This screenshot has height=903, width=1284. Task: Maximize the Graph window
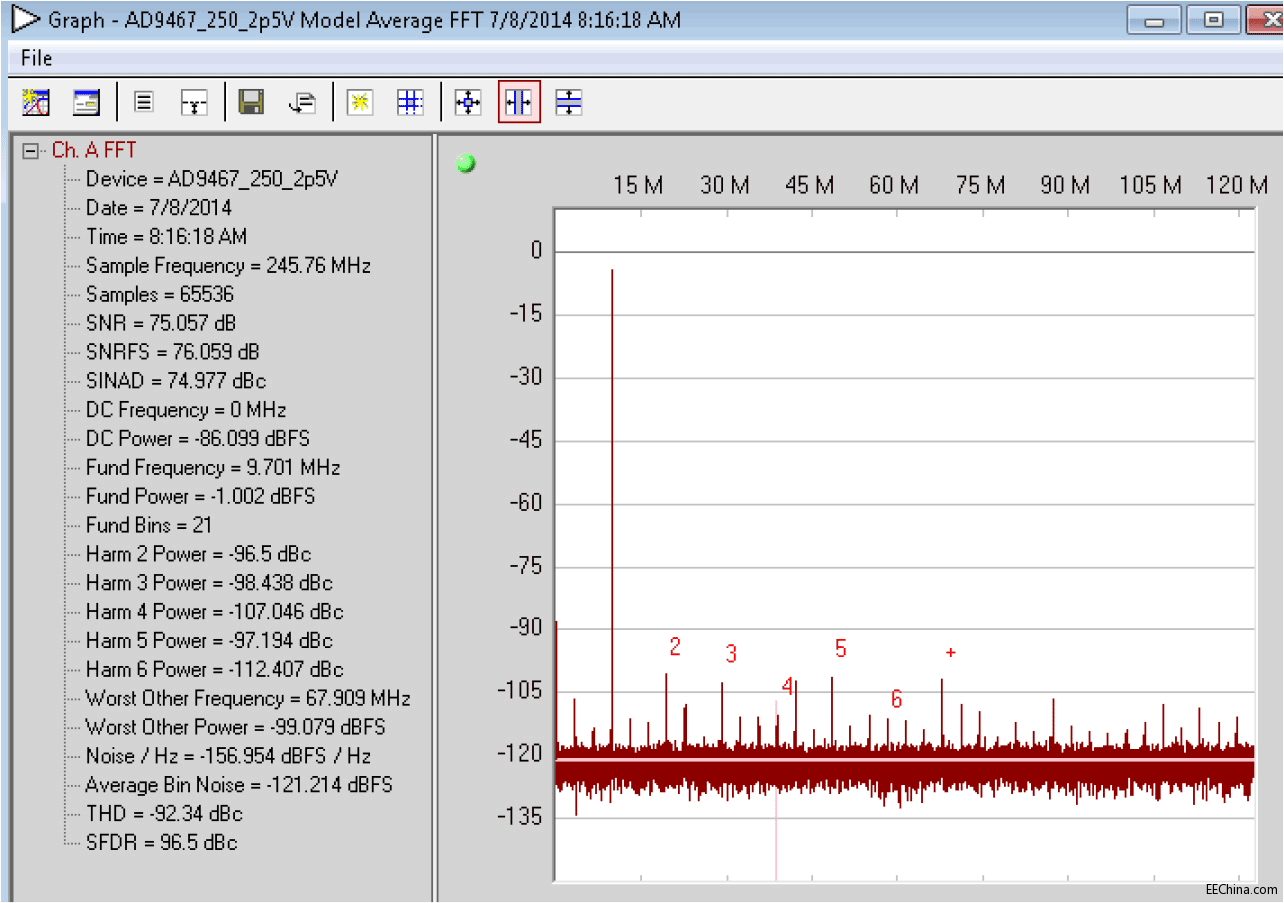1214,20
